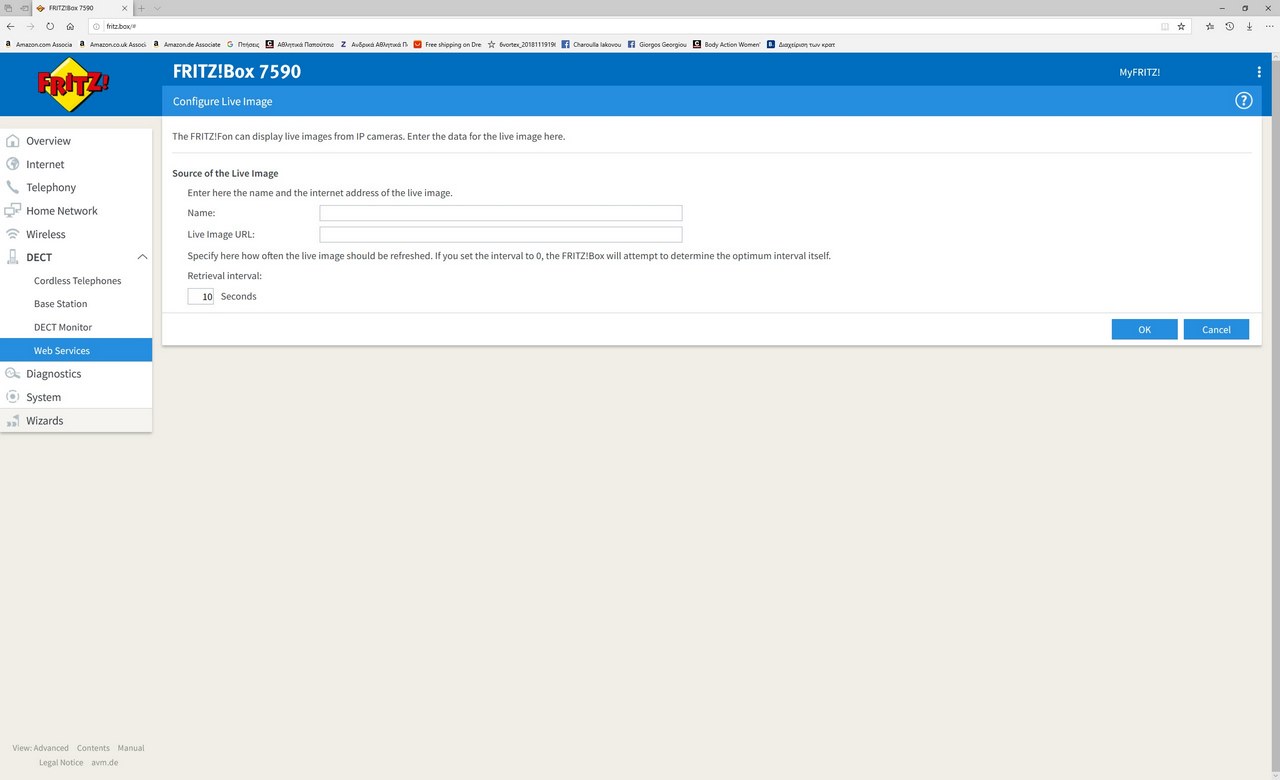Open the Wizards menu label
The image size is (1280, 780).
tap(44, 421)
